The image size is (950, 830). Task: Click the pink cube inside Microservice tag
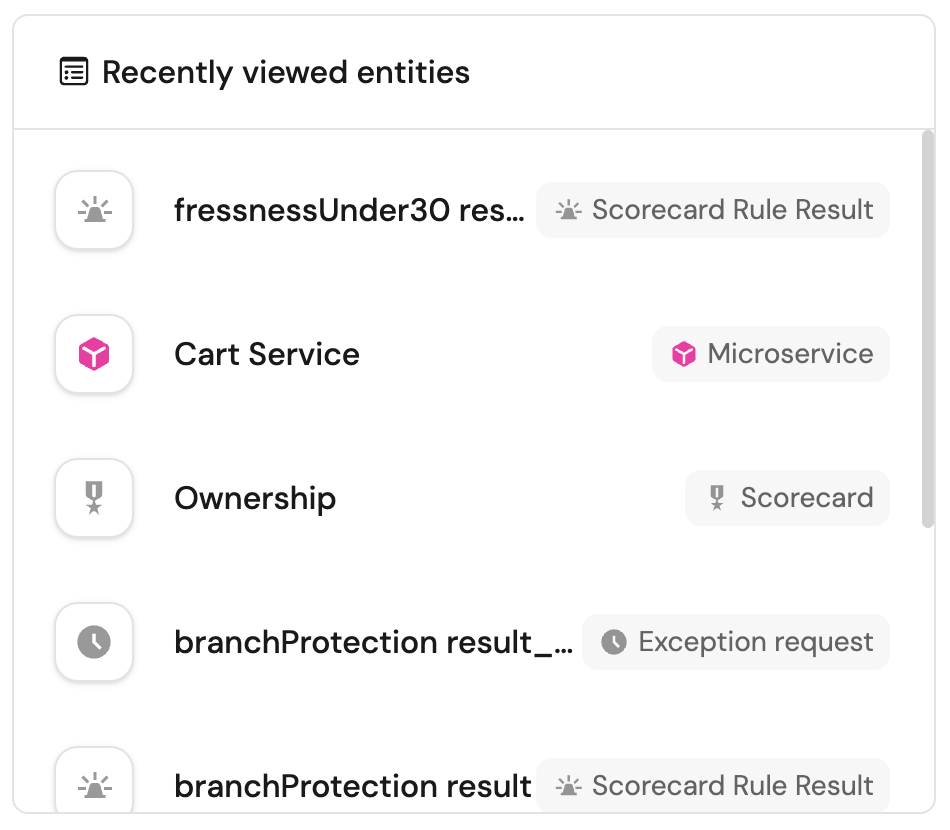click(684, 354)
